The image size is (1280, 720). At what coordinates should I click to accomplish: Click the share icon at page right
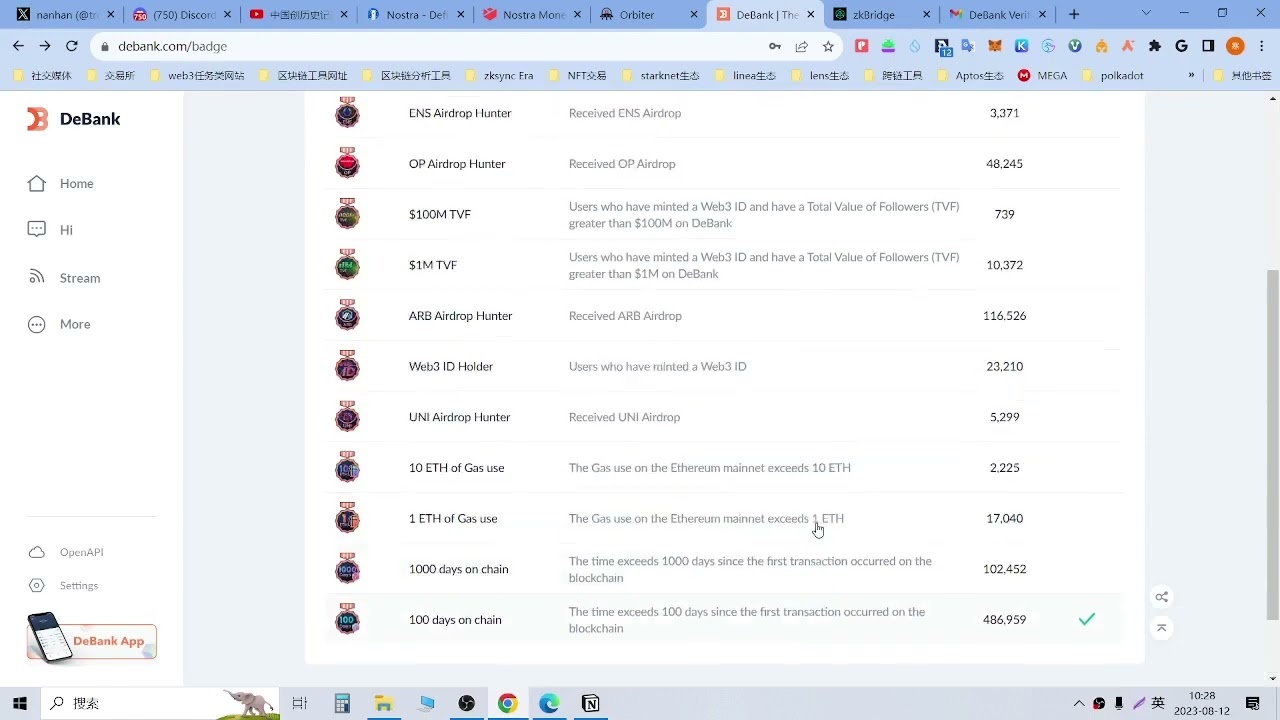[x=1161, y=597]
